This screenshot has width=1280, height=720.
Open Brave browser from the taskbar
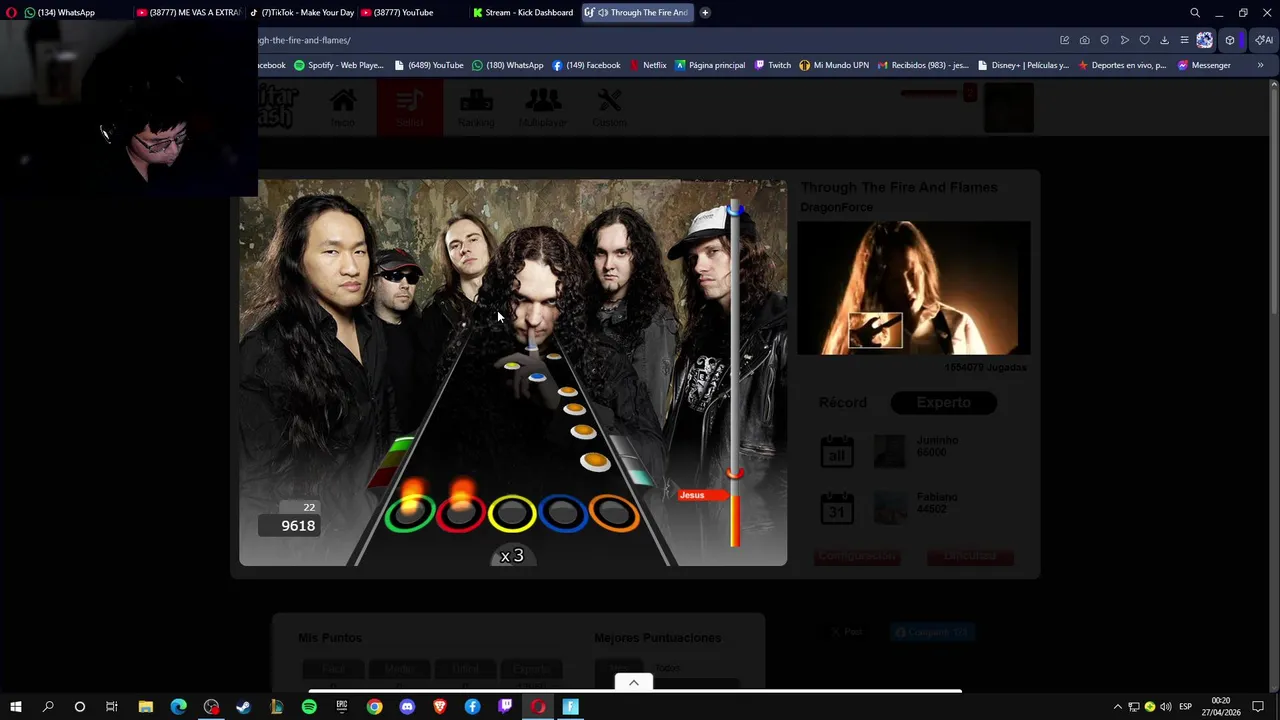pyautogui.click(x=440, y=707)
